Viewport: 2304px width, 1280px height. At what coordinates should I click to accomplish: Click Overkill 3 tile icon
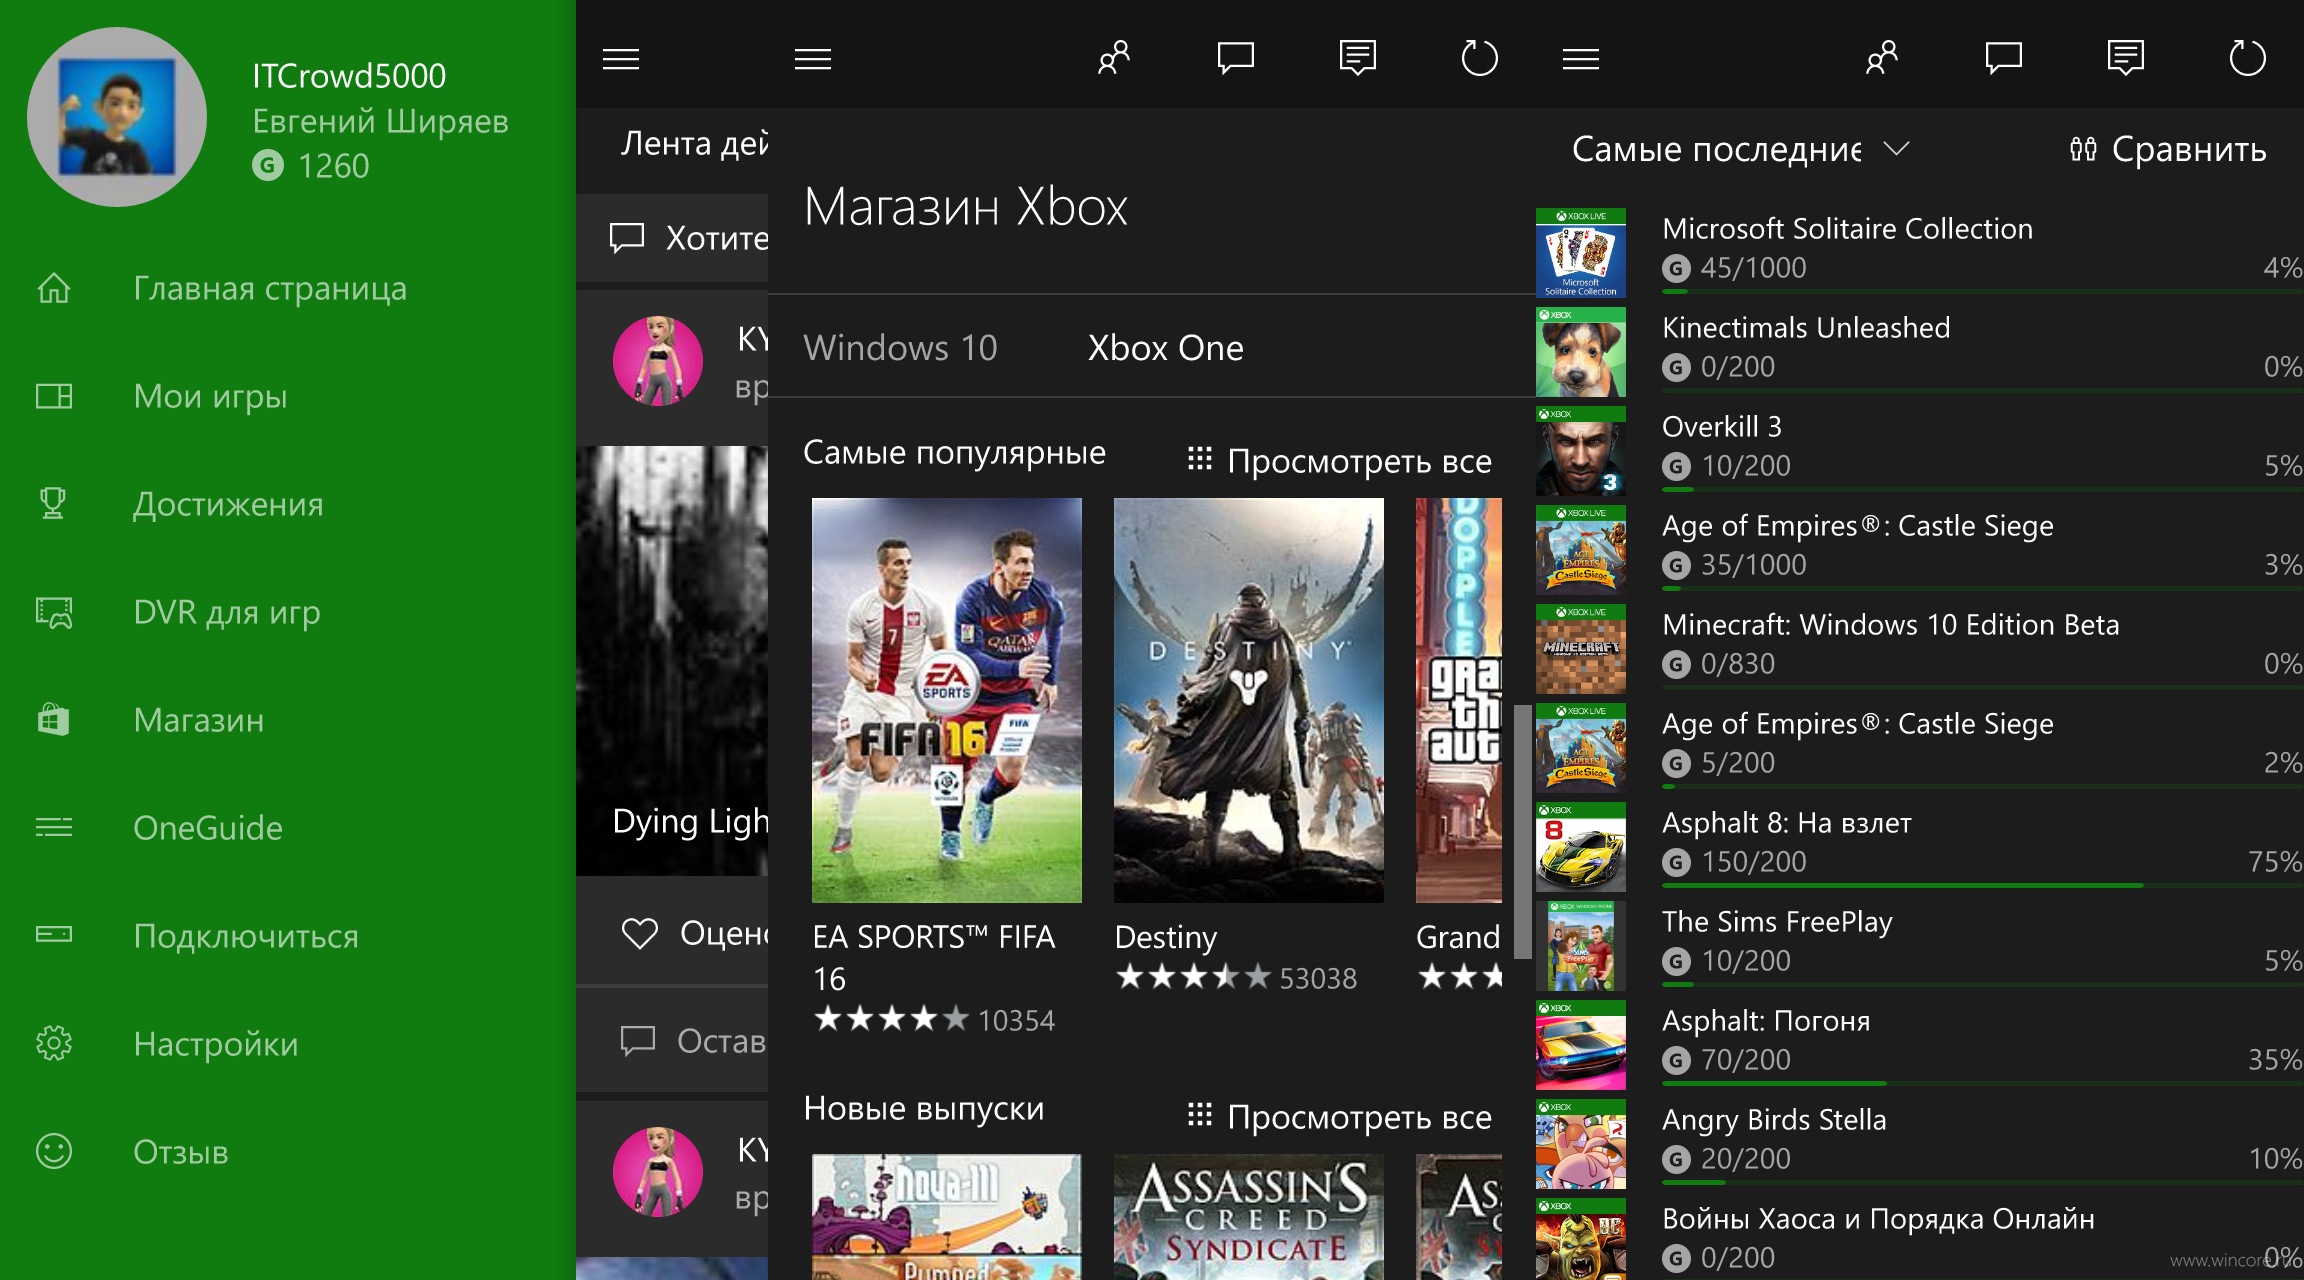point(1581,451)
